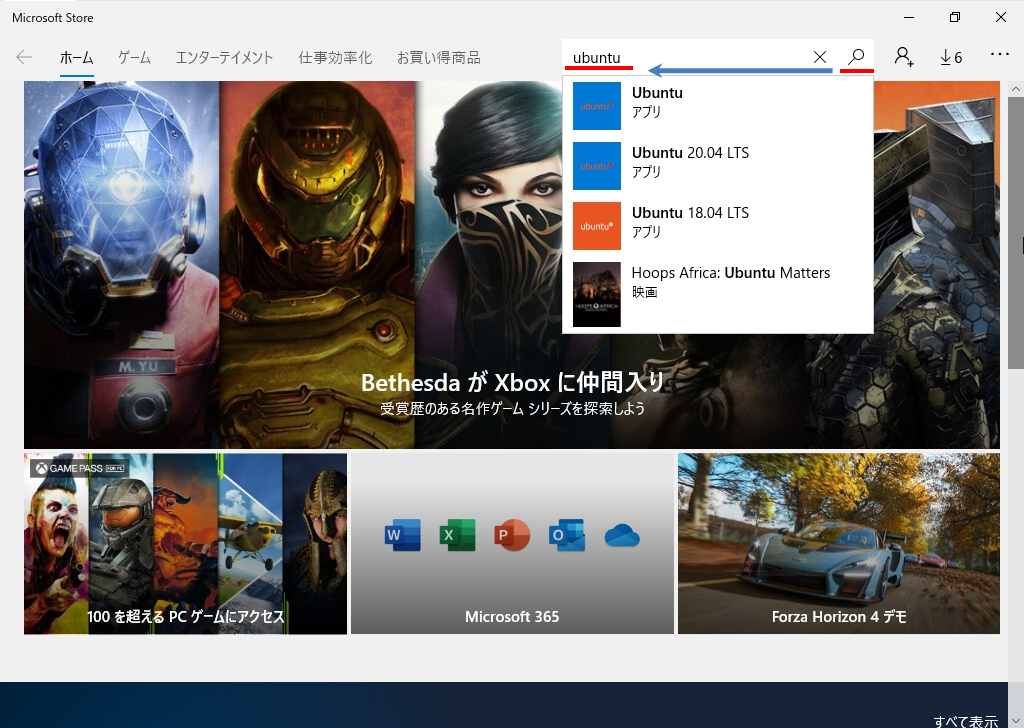Open downloads and updates (6)
The height and width of the screenshot is (728, 1024).
coord(951,57)
